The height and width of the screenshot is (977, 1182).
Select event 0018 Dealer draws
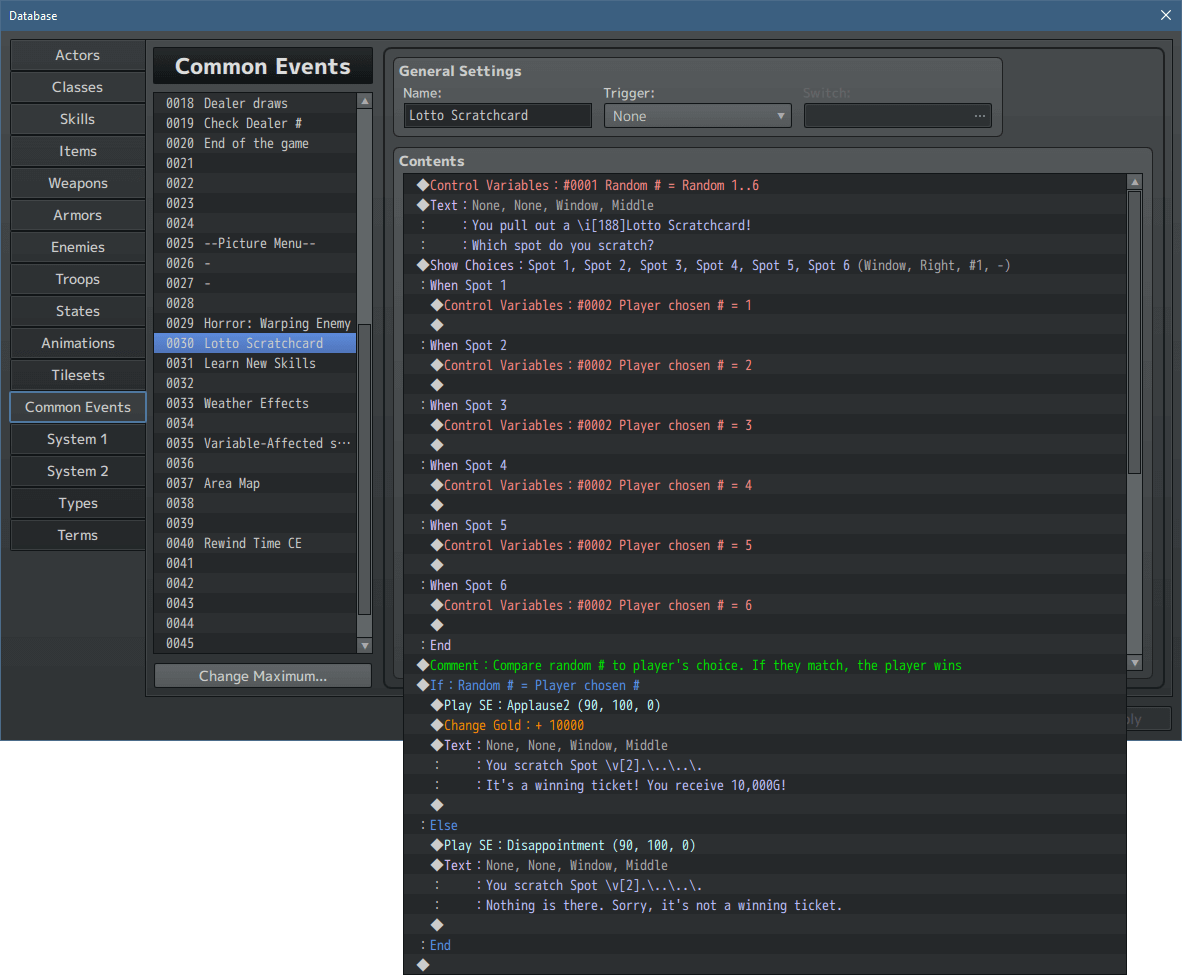pyautogui.click(x=255, y=103)
